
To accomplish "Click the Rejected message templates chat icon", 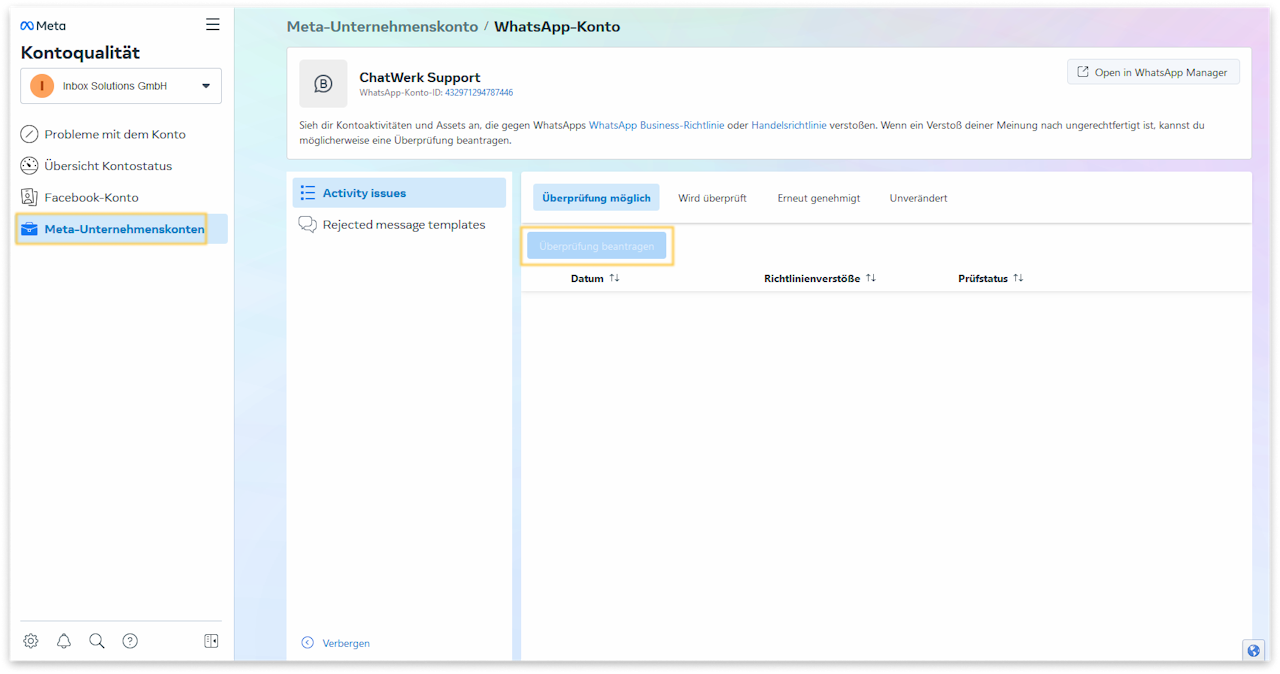I will pyautogui.click(x=308, y=225).
